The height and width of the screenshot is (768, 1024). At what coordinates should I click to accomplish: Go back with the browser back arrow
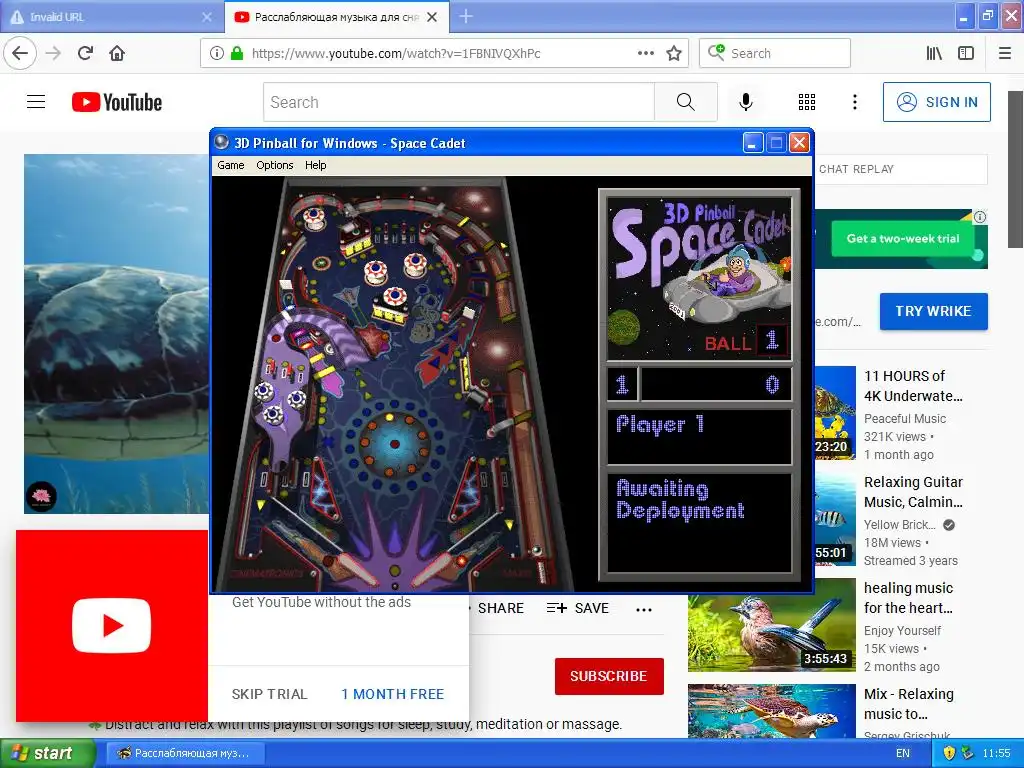pos(20,53)
